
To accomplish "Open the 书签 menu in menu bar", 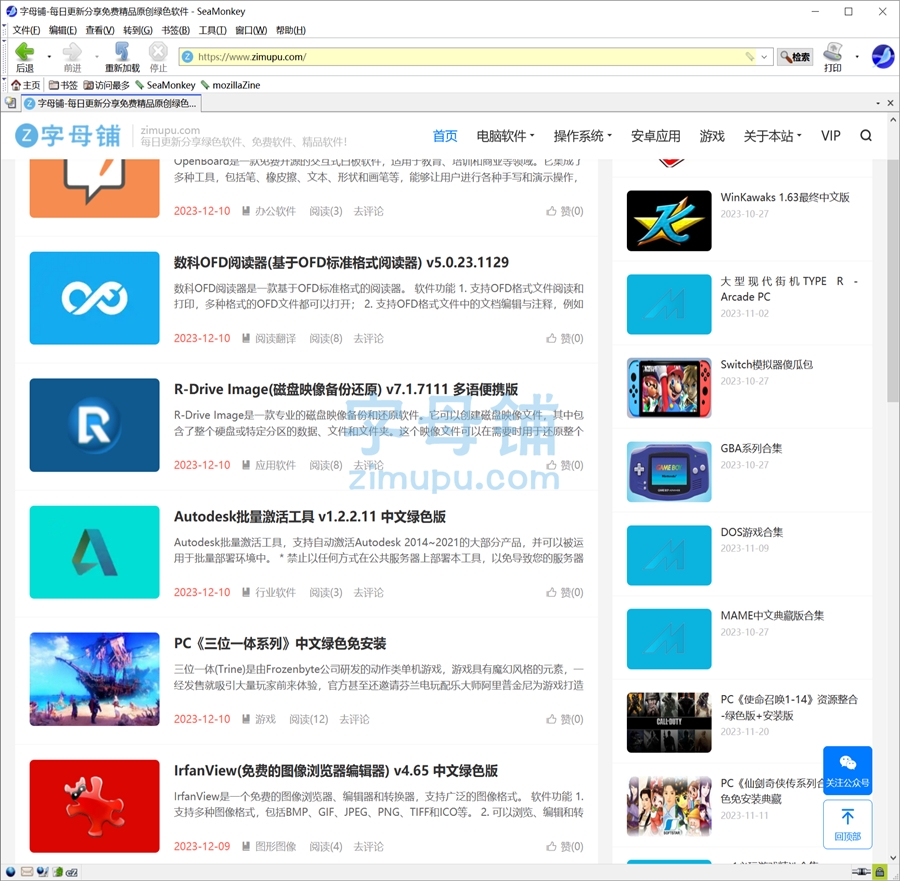I will pos(176,30).
